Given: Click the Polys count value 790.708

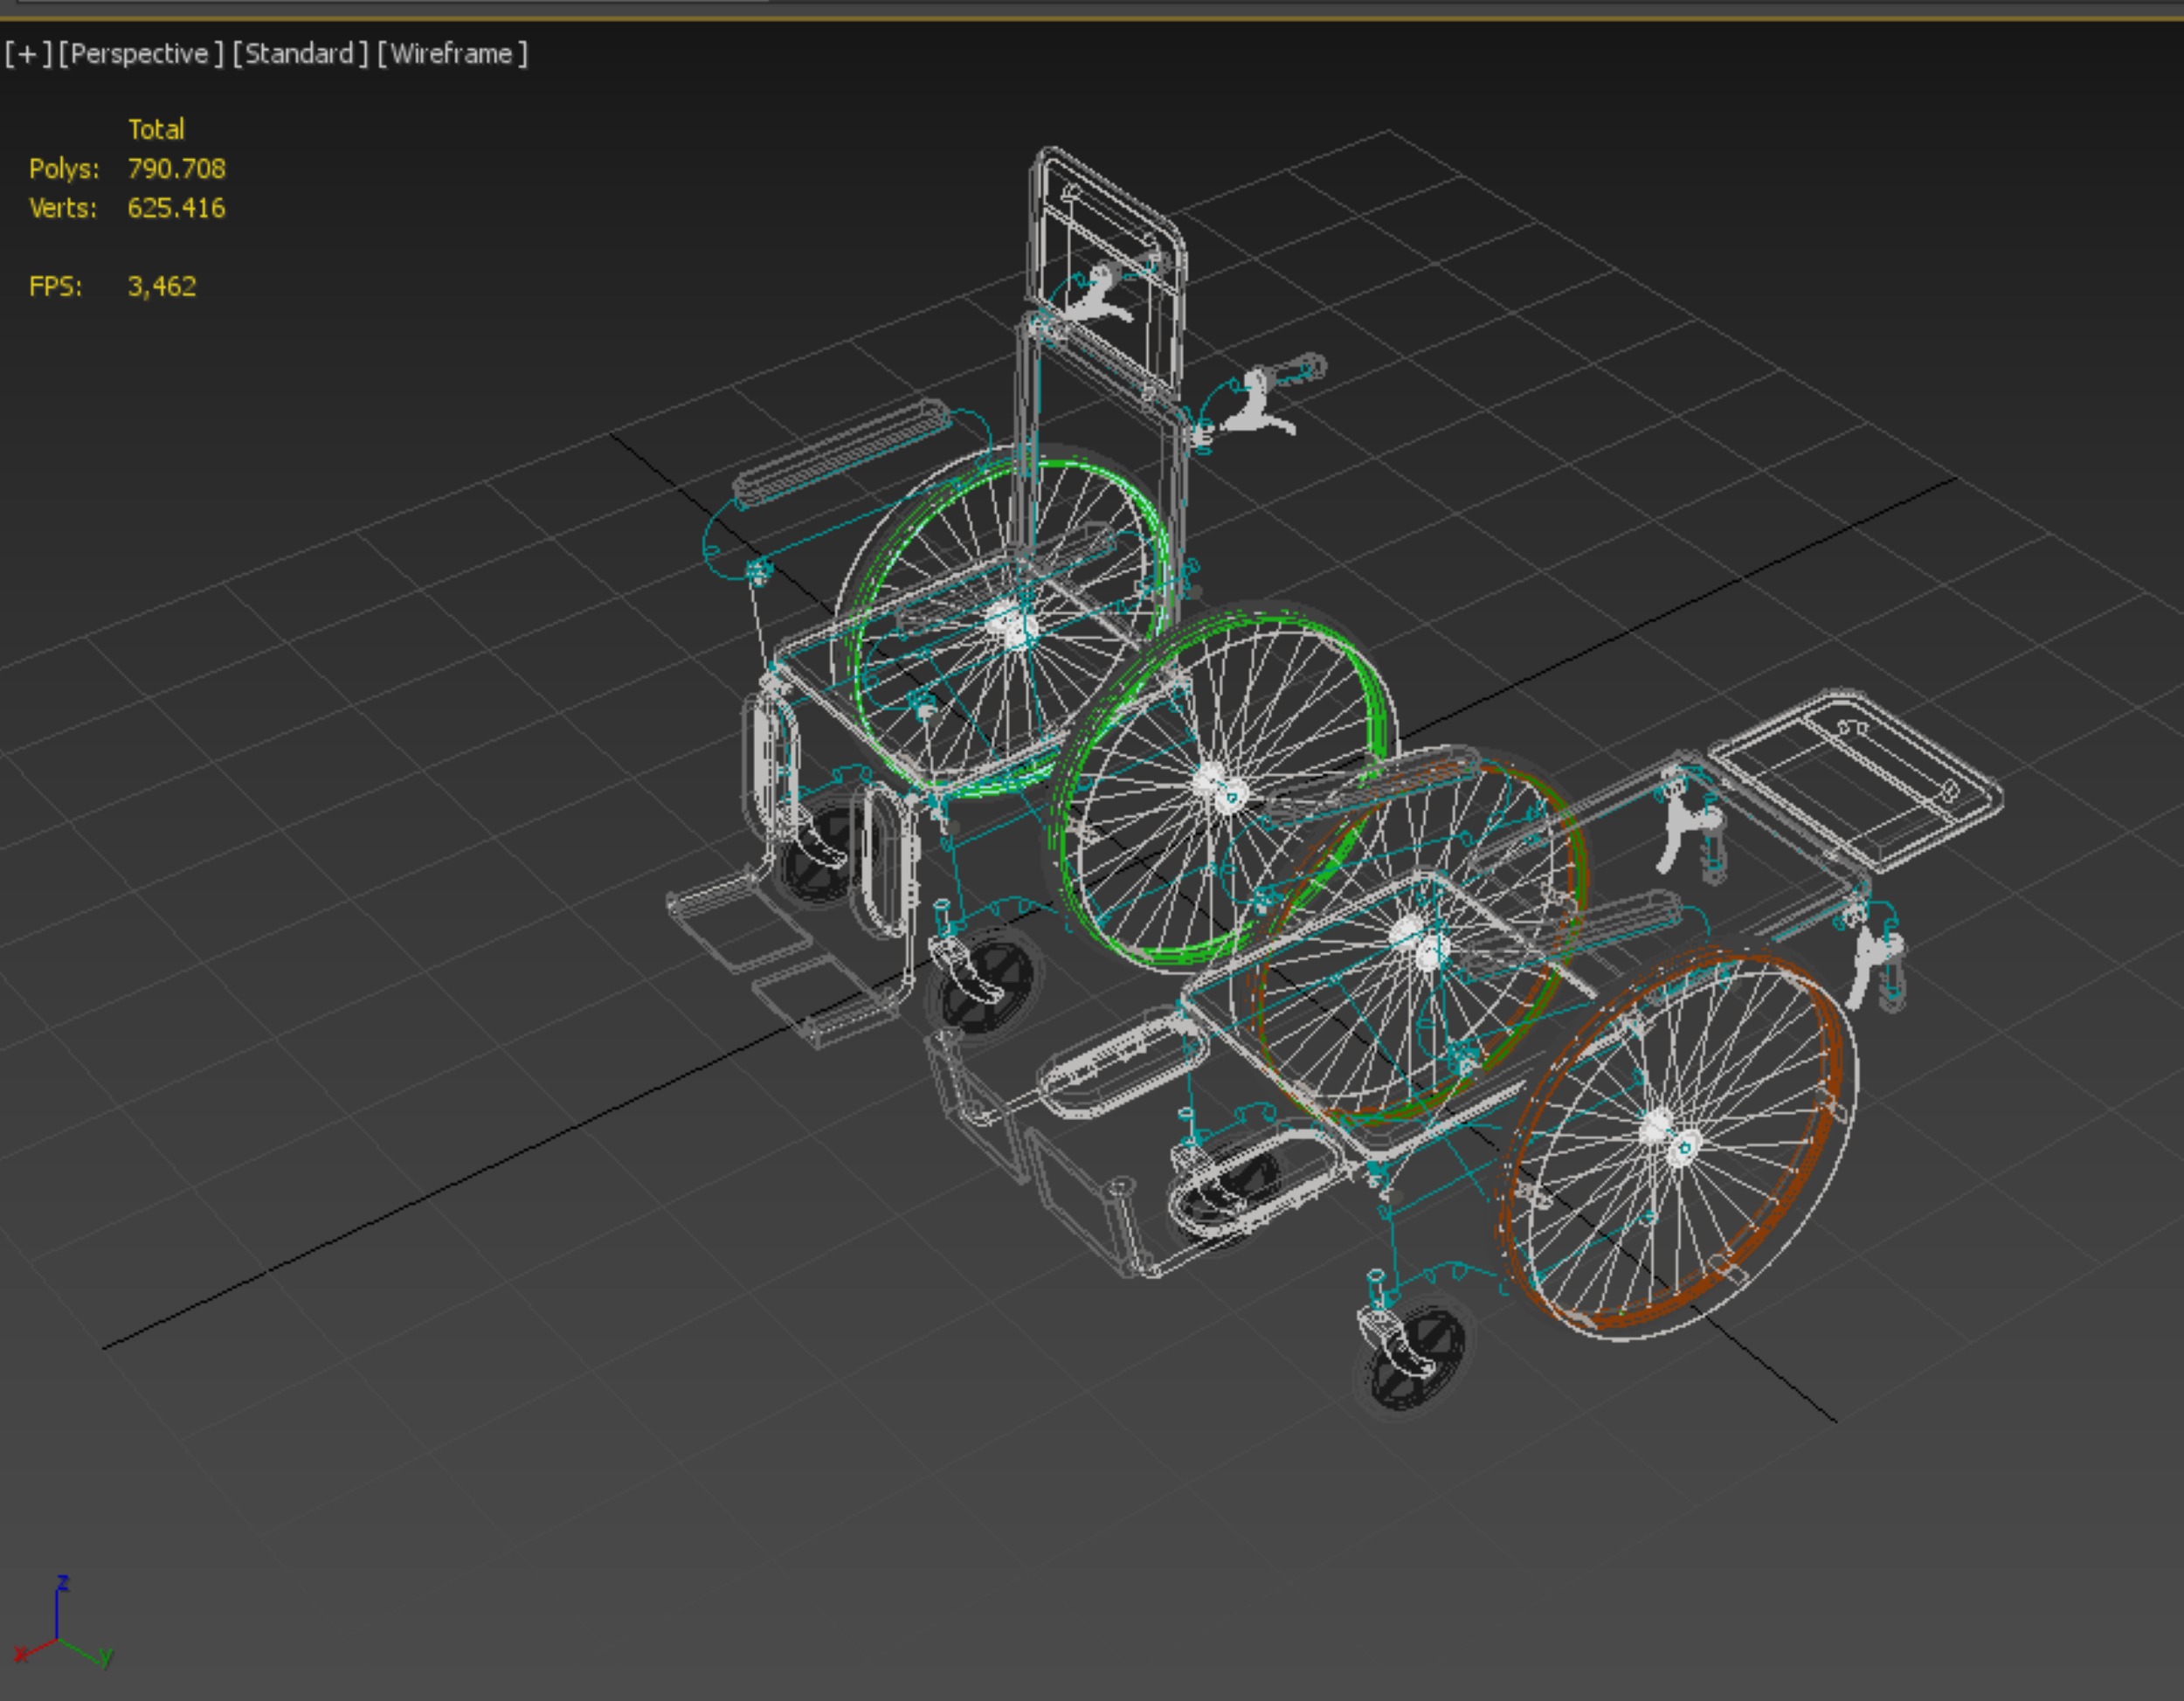Looking at the screenshot, I should click(x=176, y=168).
